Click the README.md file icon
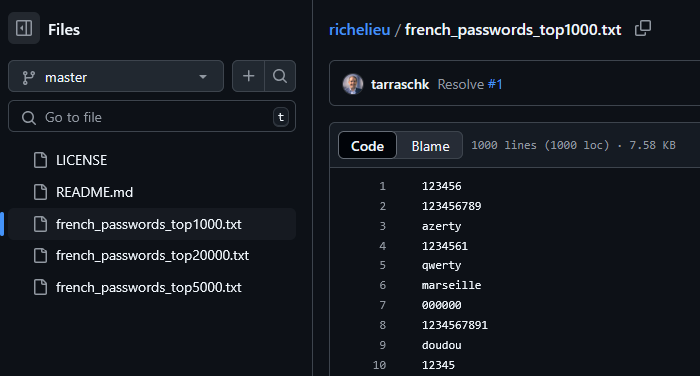Viewport: 700px width, 376px height. click(x=40, y=192)
